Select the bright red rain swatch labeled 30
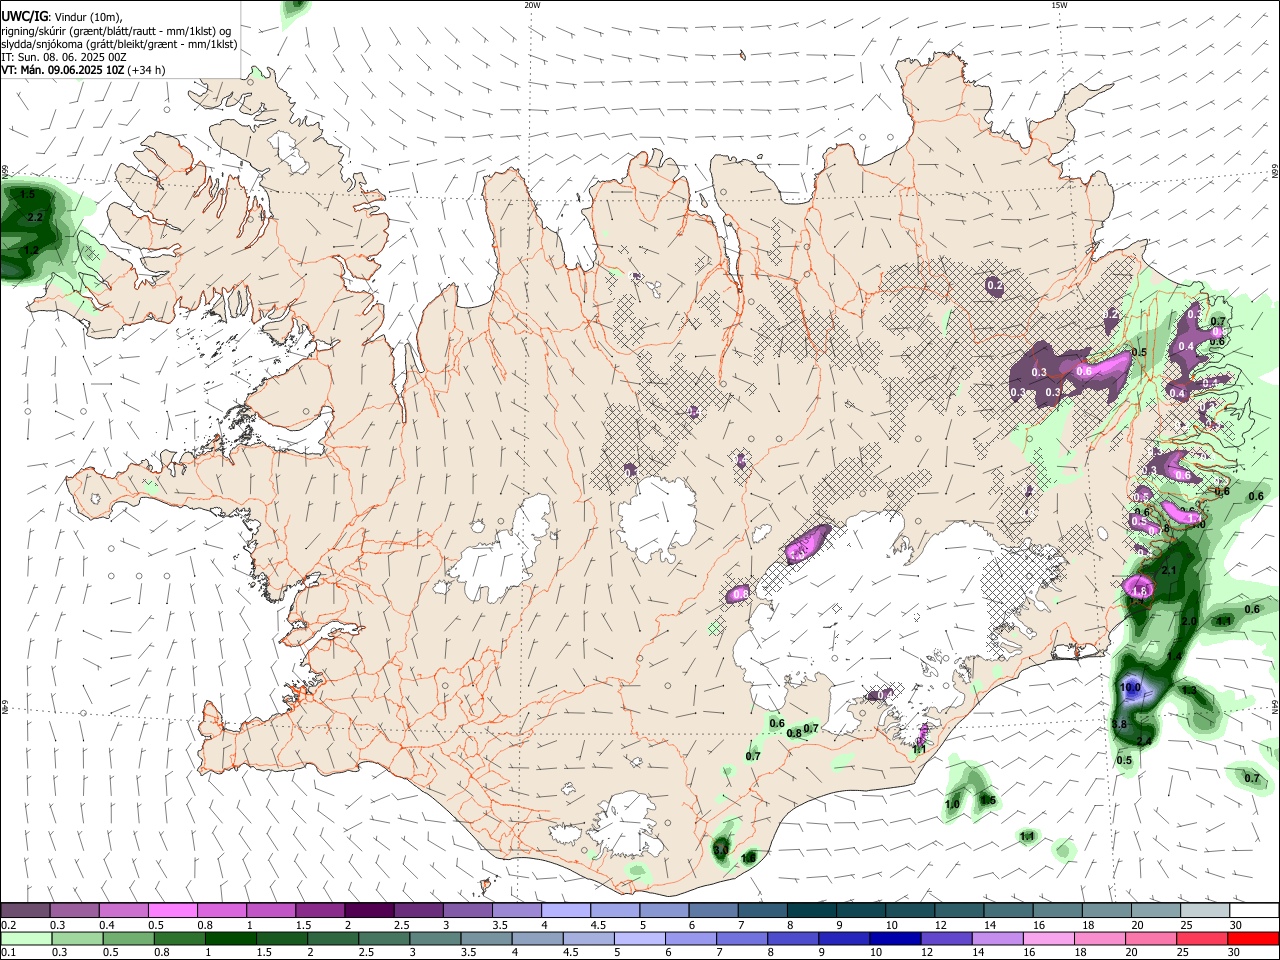Viewport: 1280px width, 960px height. (x=1253, y=938)
